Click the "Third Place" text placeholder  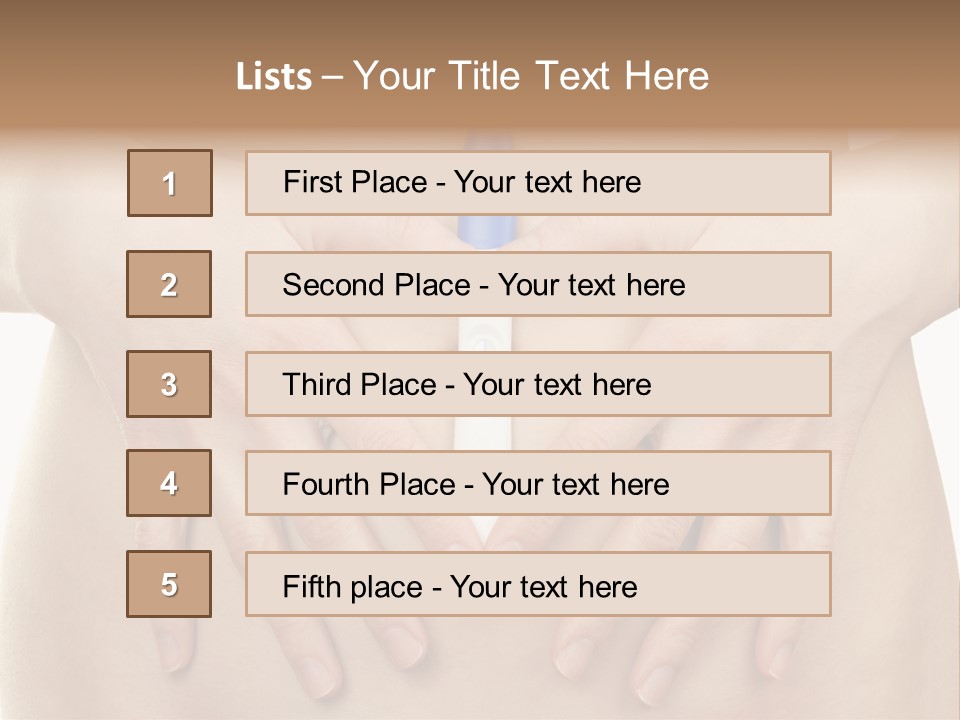point(538,384)
